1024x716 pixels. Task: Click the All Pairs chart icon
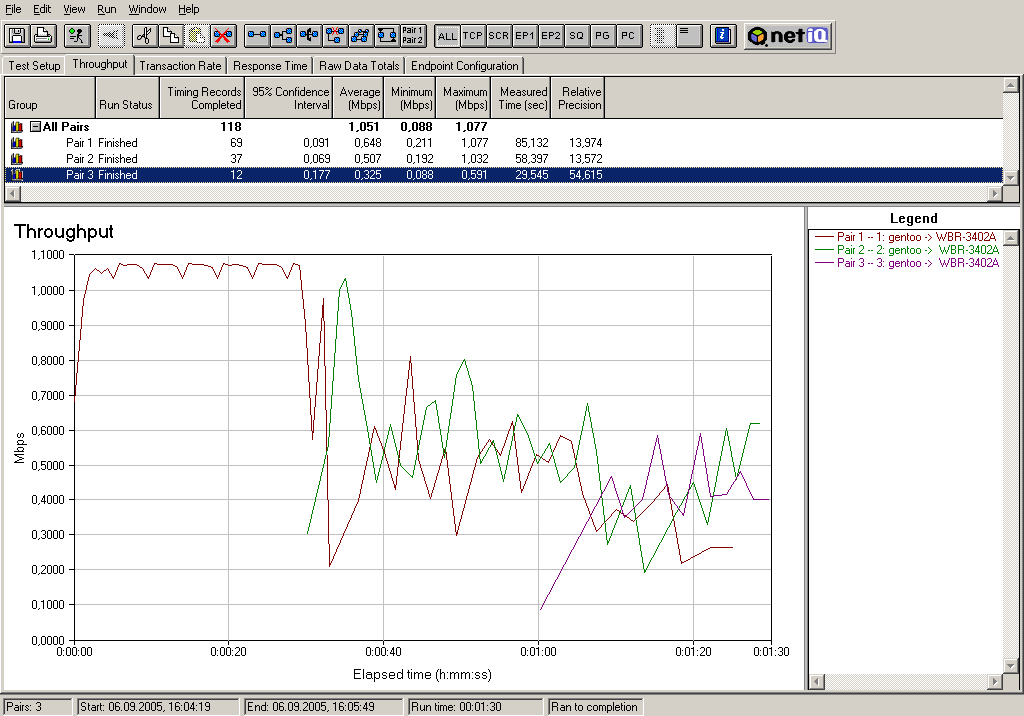point(17,127)
